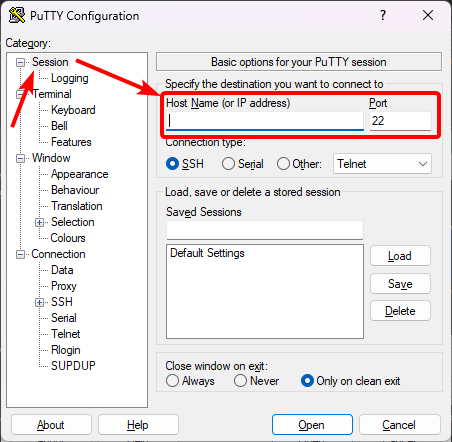Open the Telnet connection type dropdown
The height and width of the screenshot is (442, 452).
[x=382, y=164]
